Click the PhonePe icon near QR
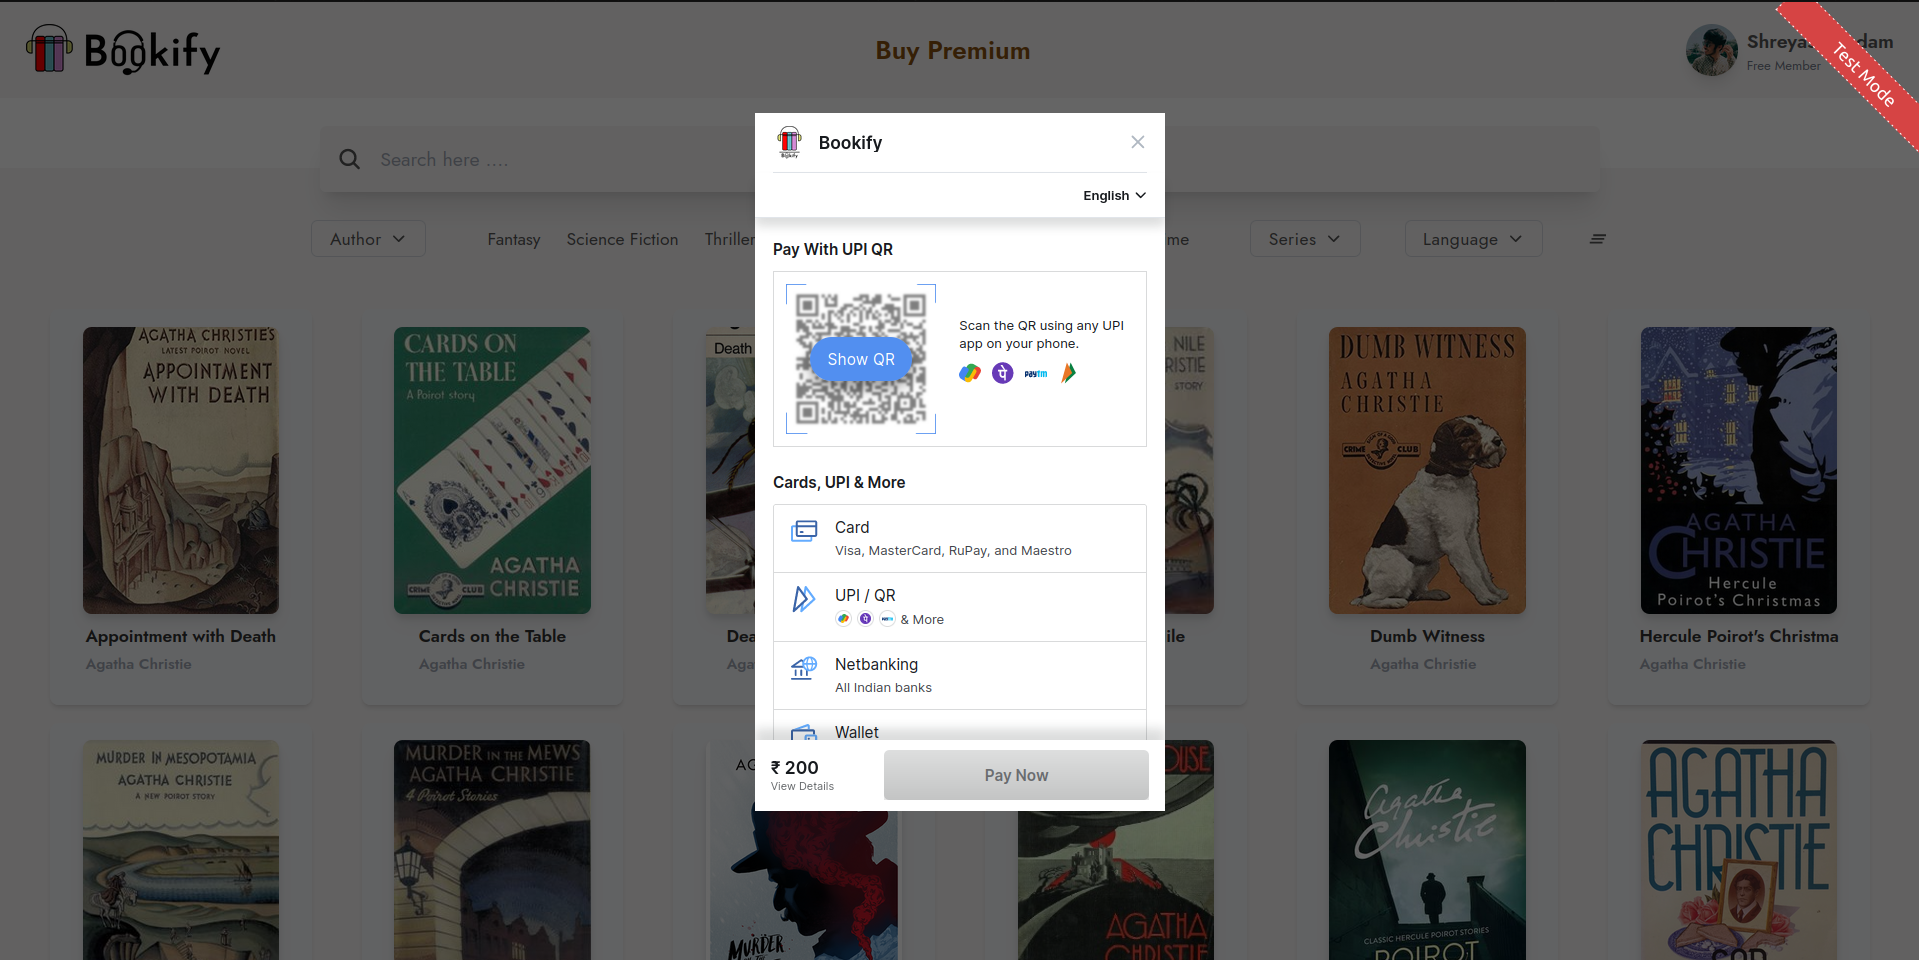1919x960 pixels. tap(1003, 373)
